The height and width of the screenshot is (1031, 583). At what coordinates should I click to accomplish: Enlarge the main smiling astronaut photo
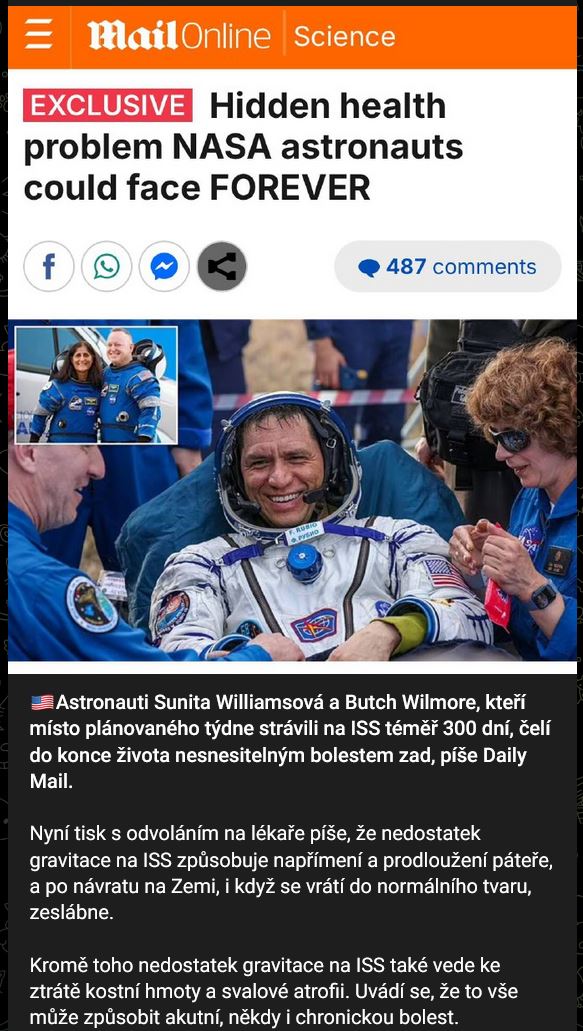pyautogui.click(x=292, y=490)
